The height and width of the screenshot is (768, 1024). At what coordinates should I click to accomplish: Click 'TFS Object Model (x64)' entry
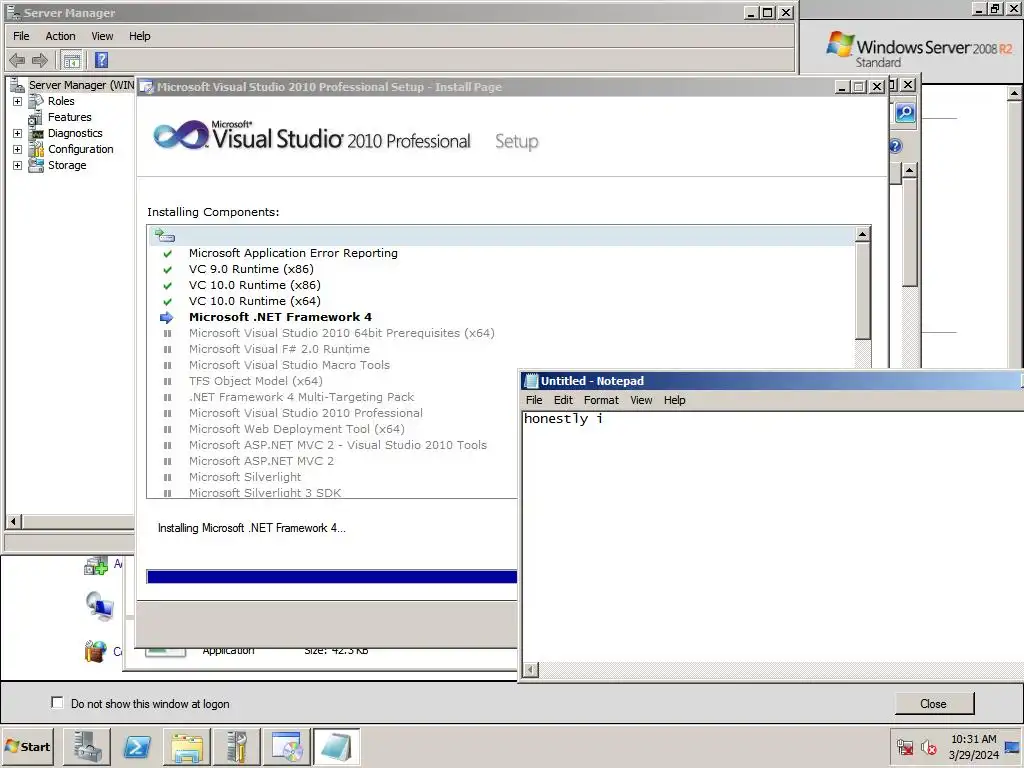[256, 381]
